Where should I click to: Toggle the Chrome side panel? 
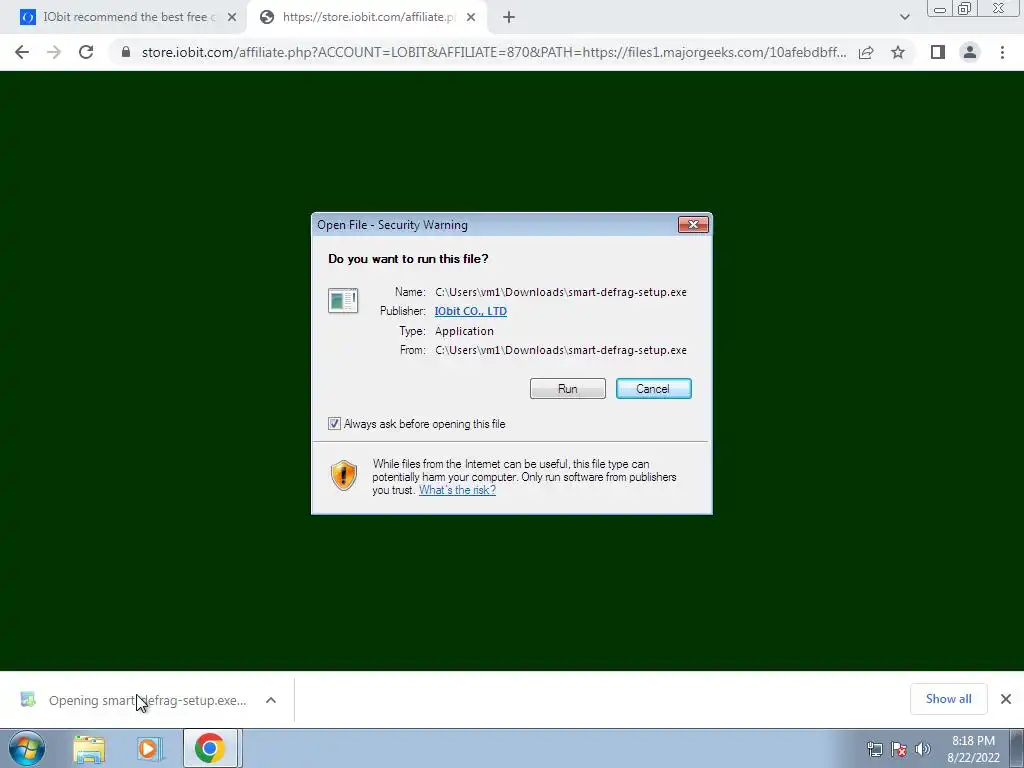coord(938,52)
